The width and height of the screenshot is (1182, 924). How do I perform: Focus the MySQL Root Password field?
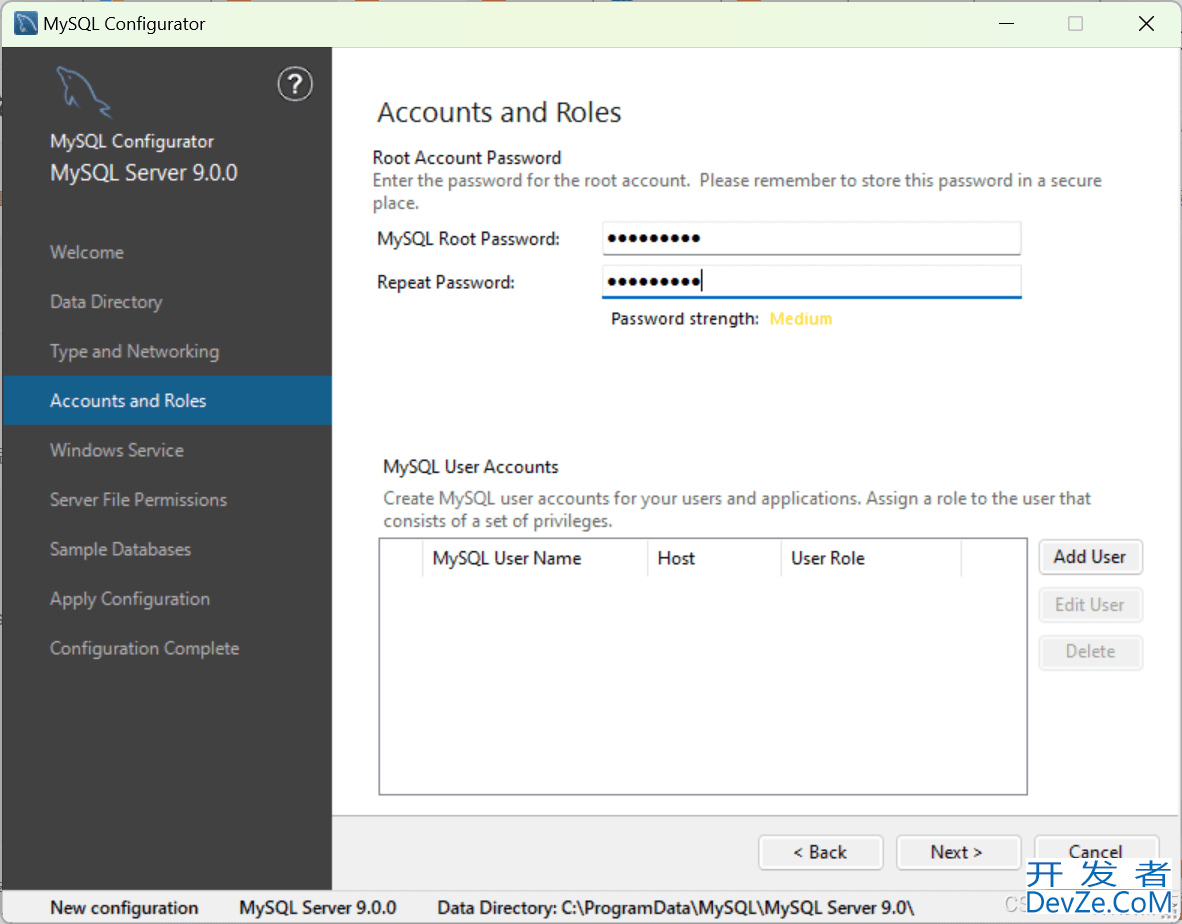[811, 238]
